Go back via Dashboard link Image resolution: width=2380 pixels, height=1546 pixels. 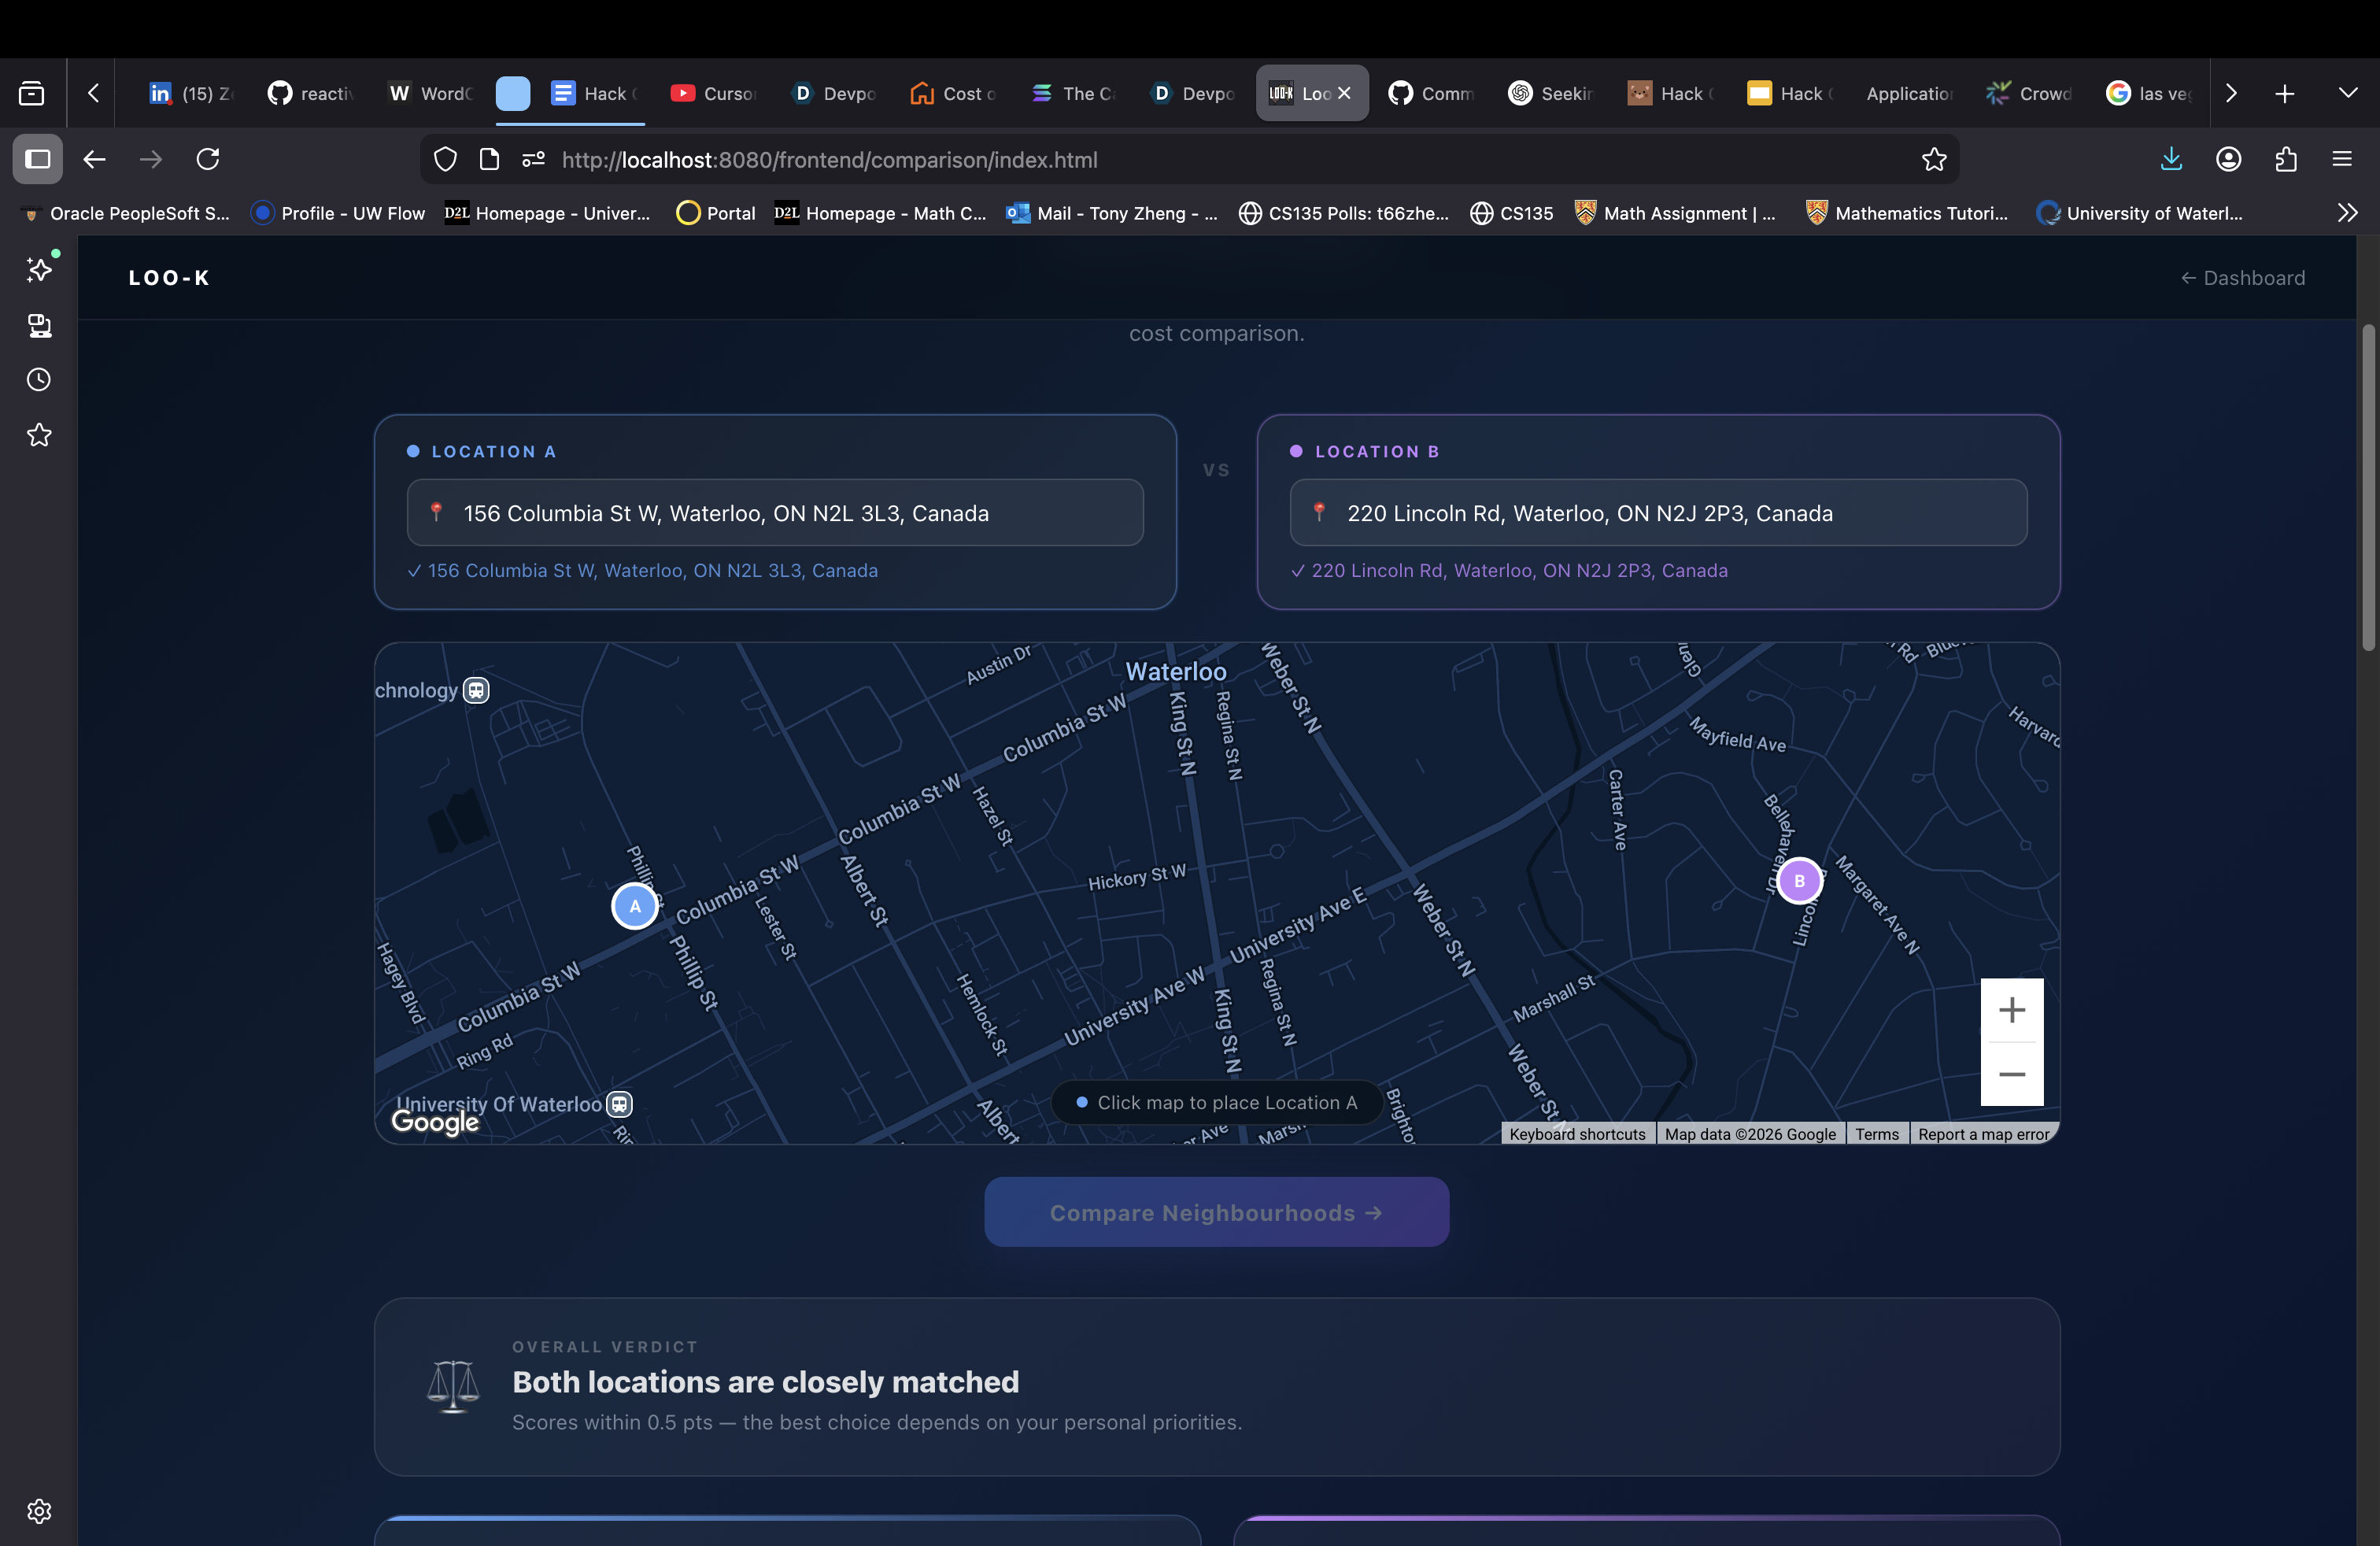pos(2242,278)
